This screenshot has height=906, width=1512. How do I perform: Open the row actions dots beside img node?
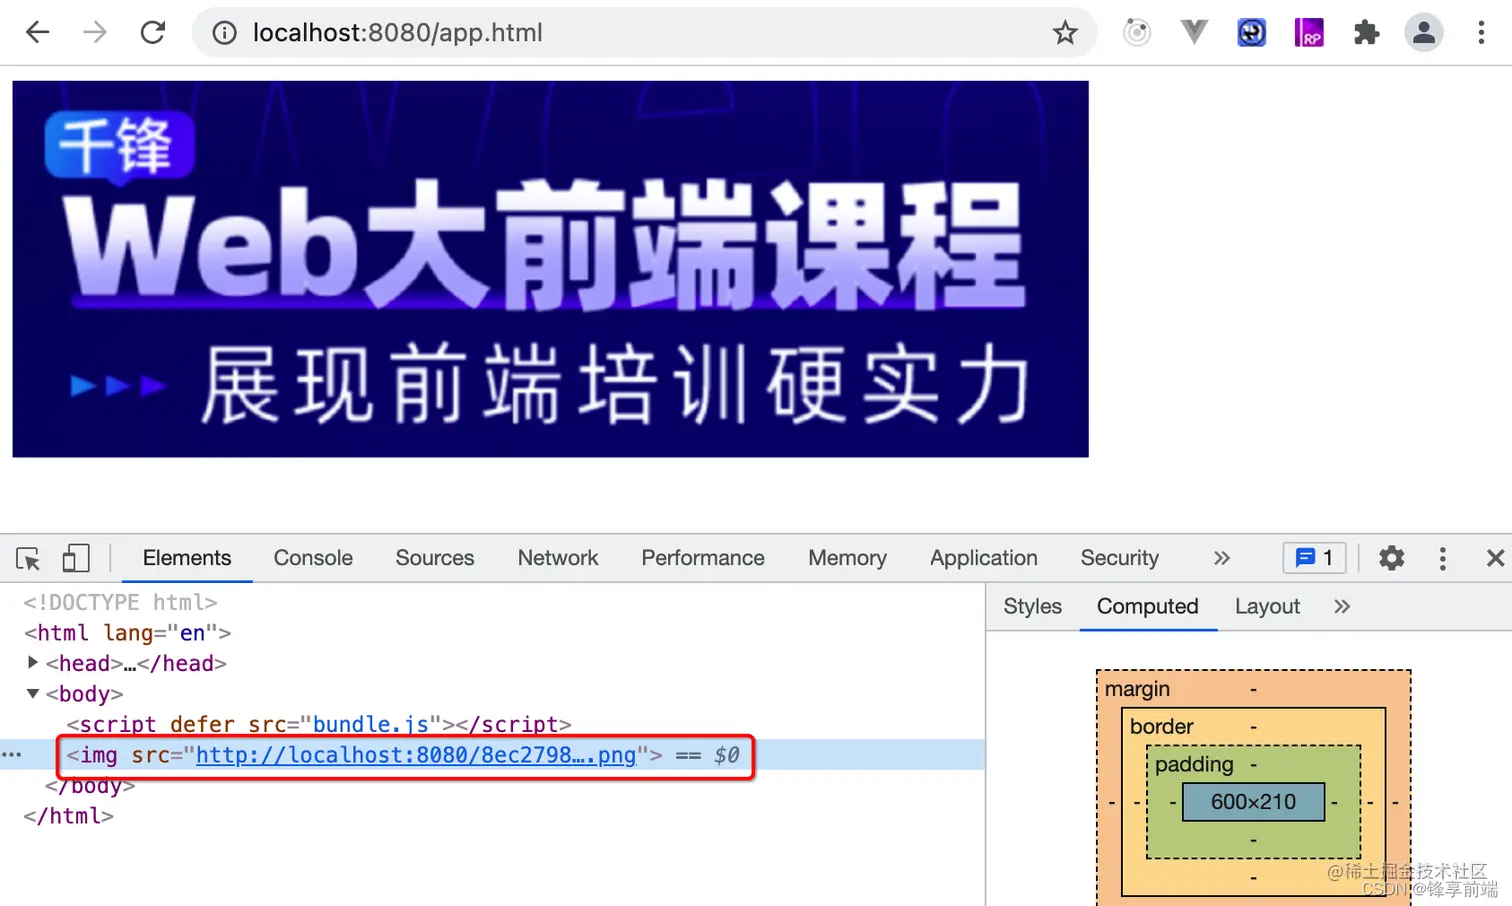tap(11, 755)
